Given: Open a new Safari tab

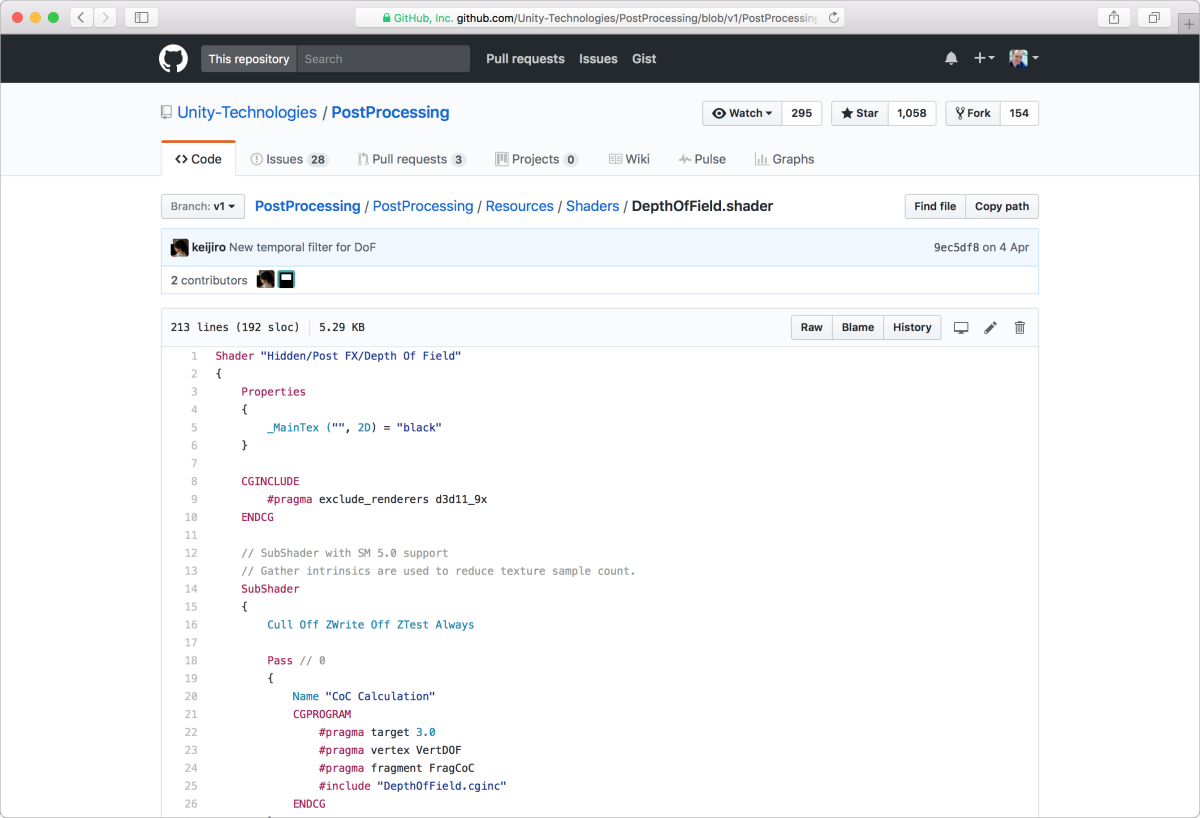Looking at the screenshot, I should 1188,24.
